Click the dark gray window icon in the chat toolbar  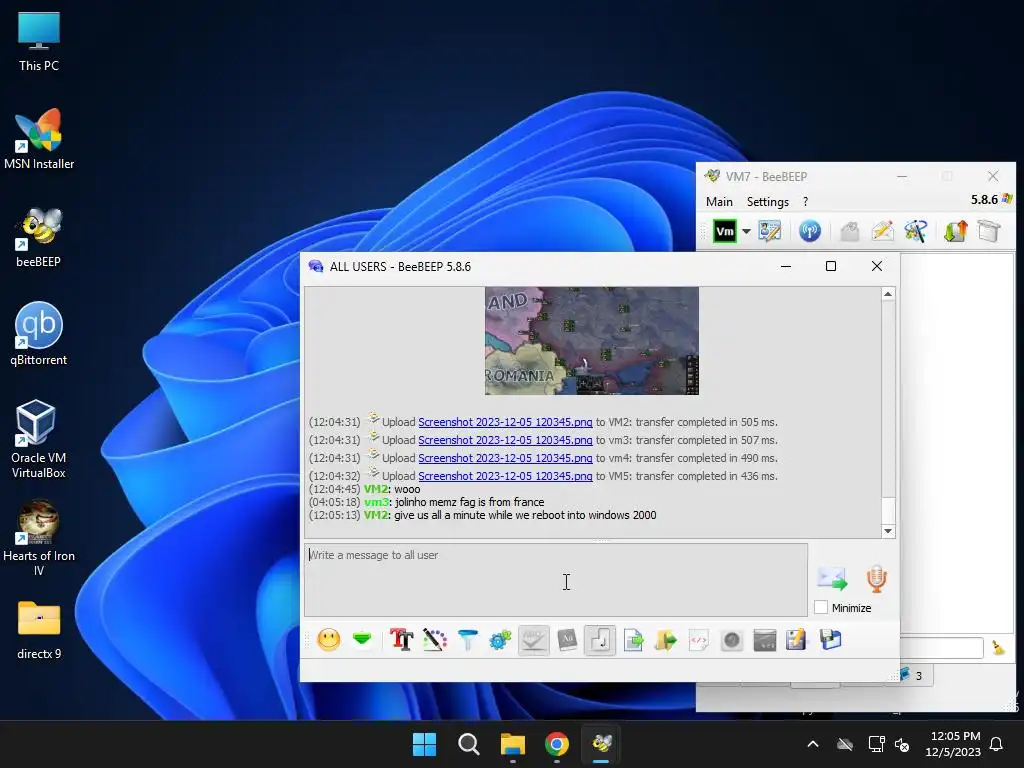tap(764, 640)
